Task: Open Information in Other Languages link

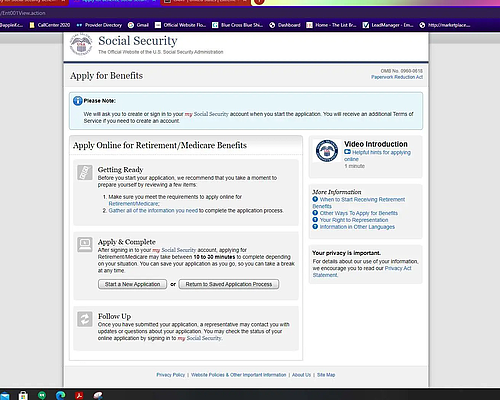Action: pyautogui.click(x=357, y=227)
